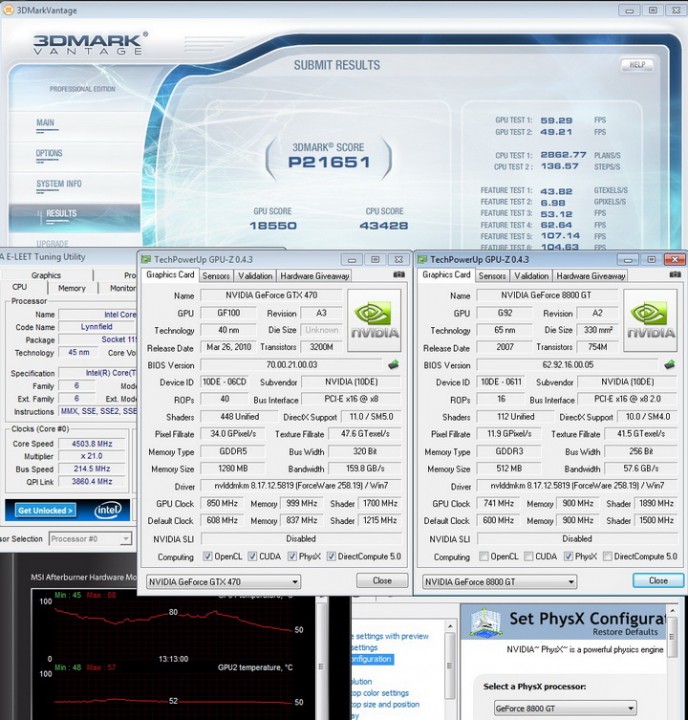Click Core Speed value 4503.8 MHz
The width and height of the screenshot is (688, 720).
coord(92,444)
